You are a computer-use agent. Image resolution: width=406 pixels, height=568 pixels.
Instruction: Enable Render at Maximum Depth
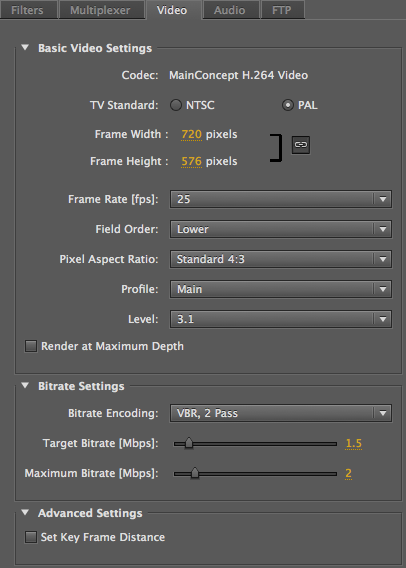[x=31, y=346]
